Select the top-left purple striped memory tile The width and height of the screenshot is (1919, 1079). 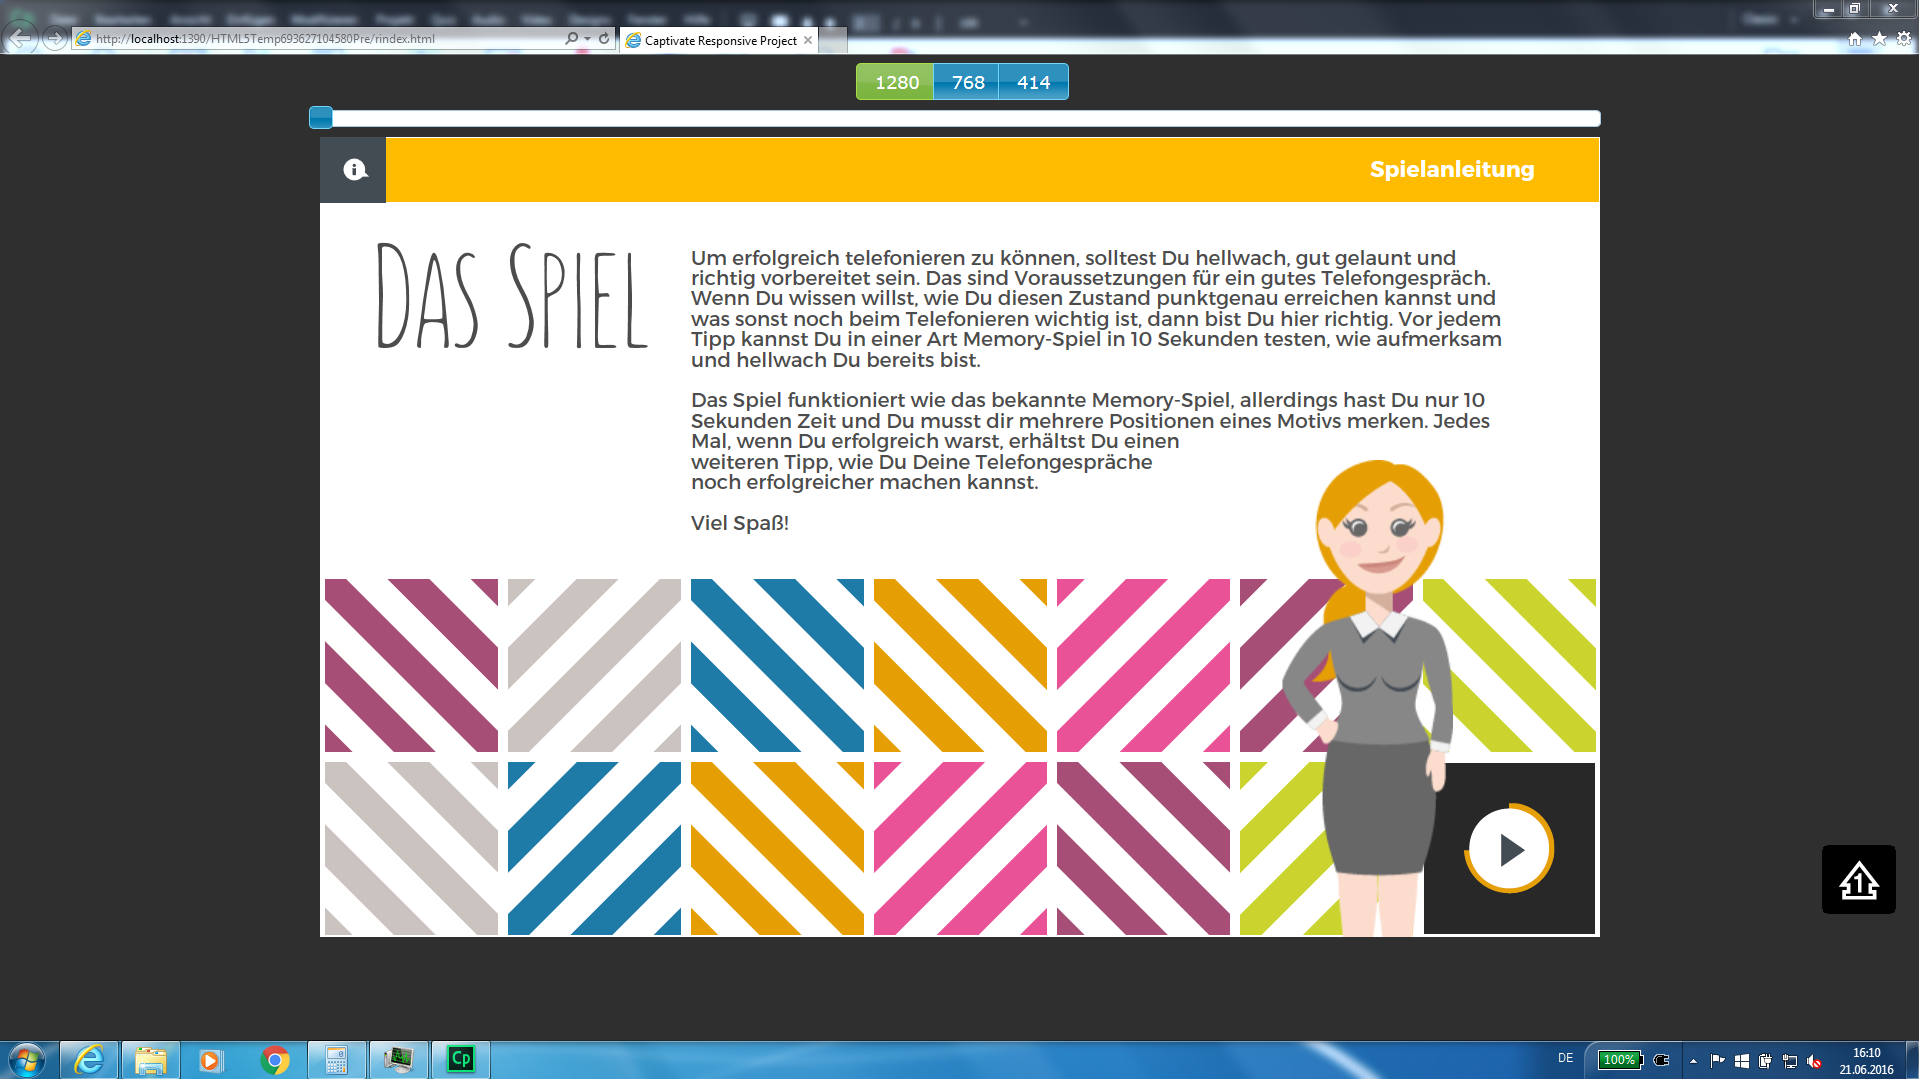411,665
